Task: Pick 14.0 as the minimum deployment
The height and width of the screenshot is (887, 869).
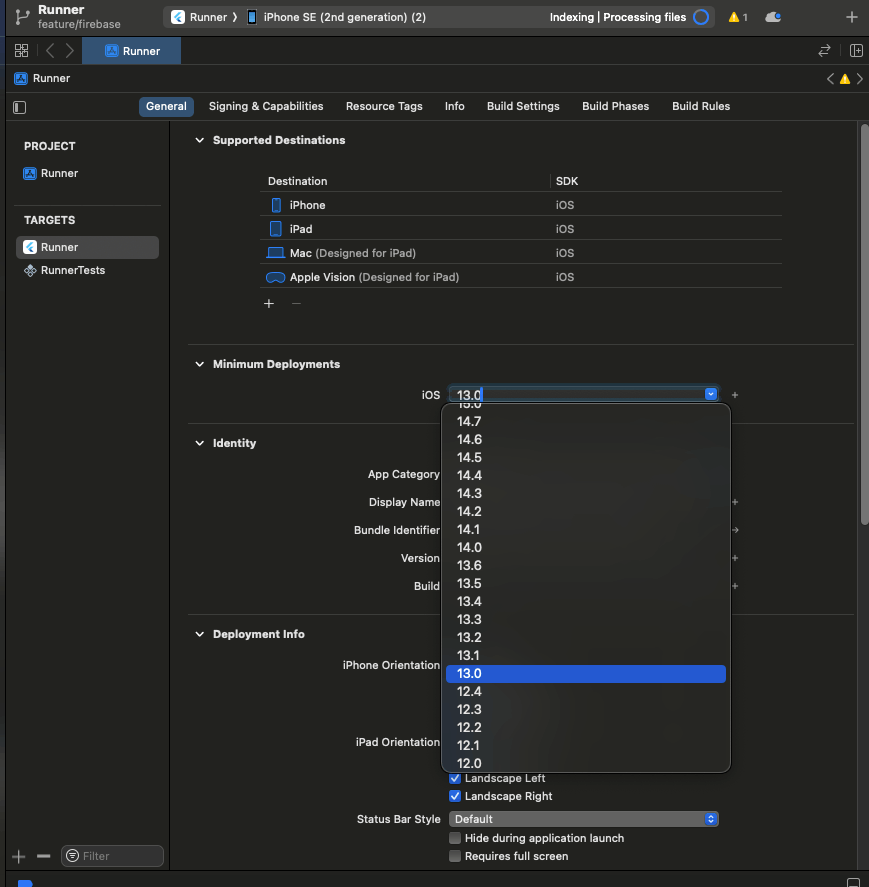Action: click(586, 548)
